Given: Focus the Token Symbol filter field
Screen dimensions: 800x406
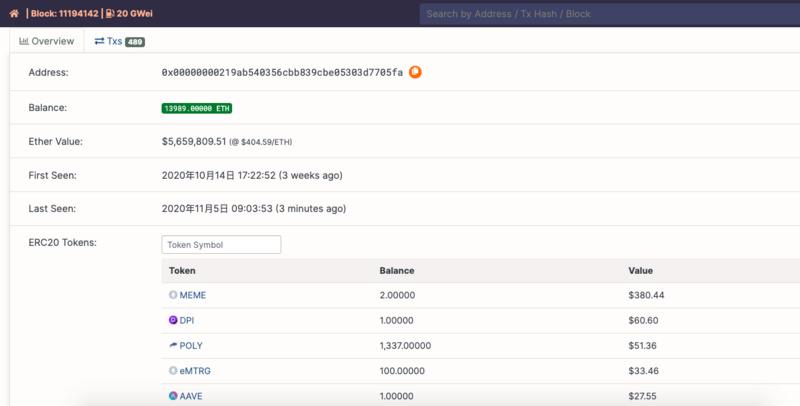Looking at the screenshot, I should (221, 244).
